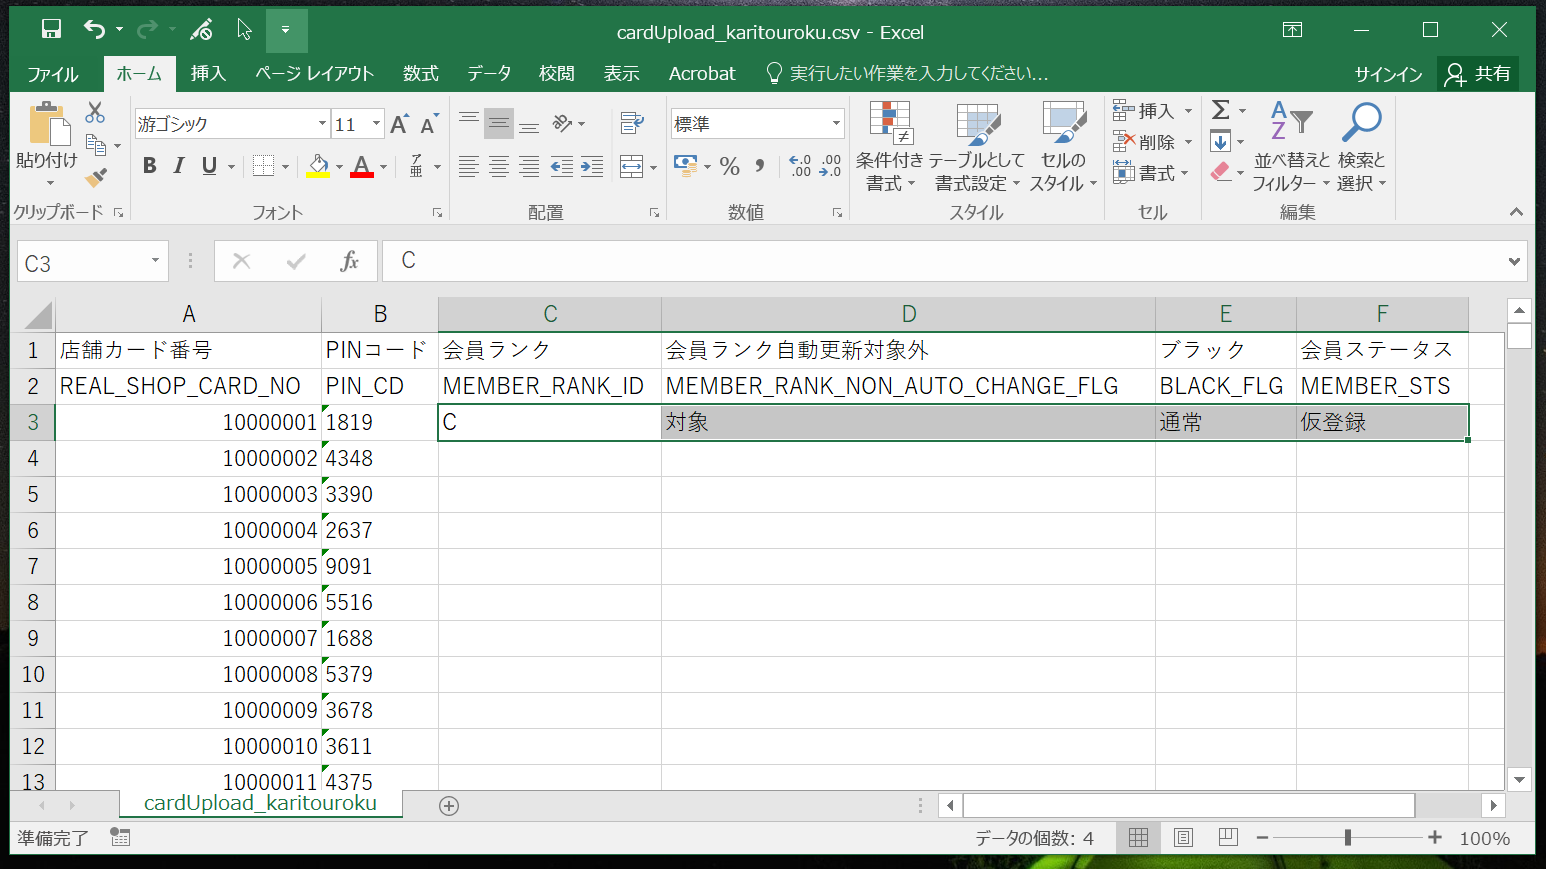
Task: Click the AutoSum sigma icon
Action: pyautogui.click(x=1220, y=110)
